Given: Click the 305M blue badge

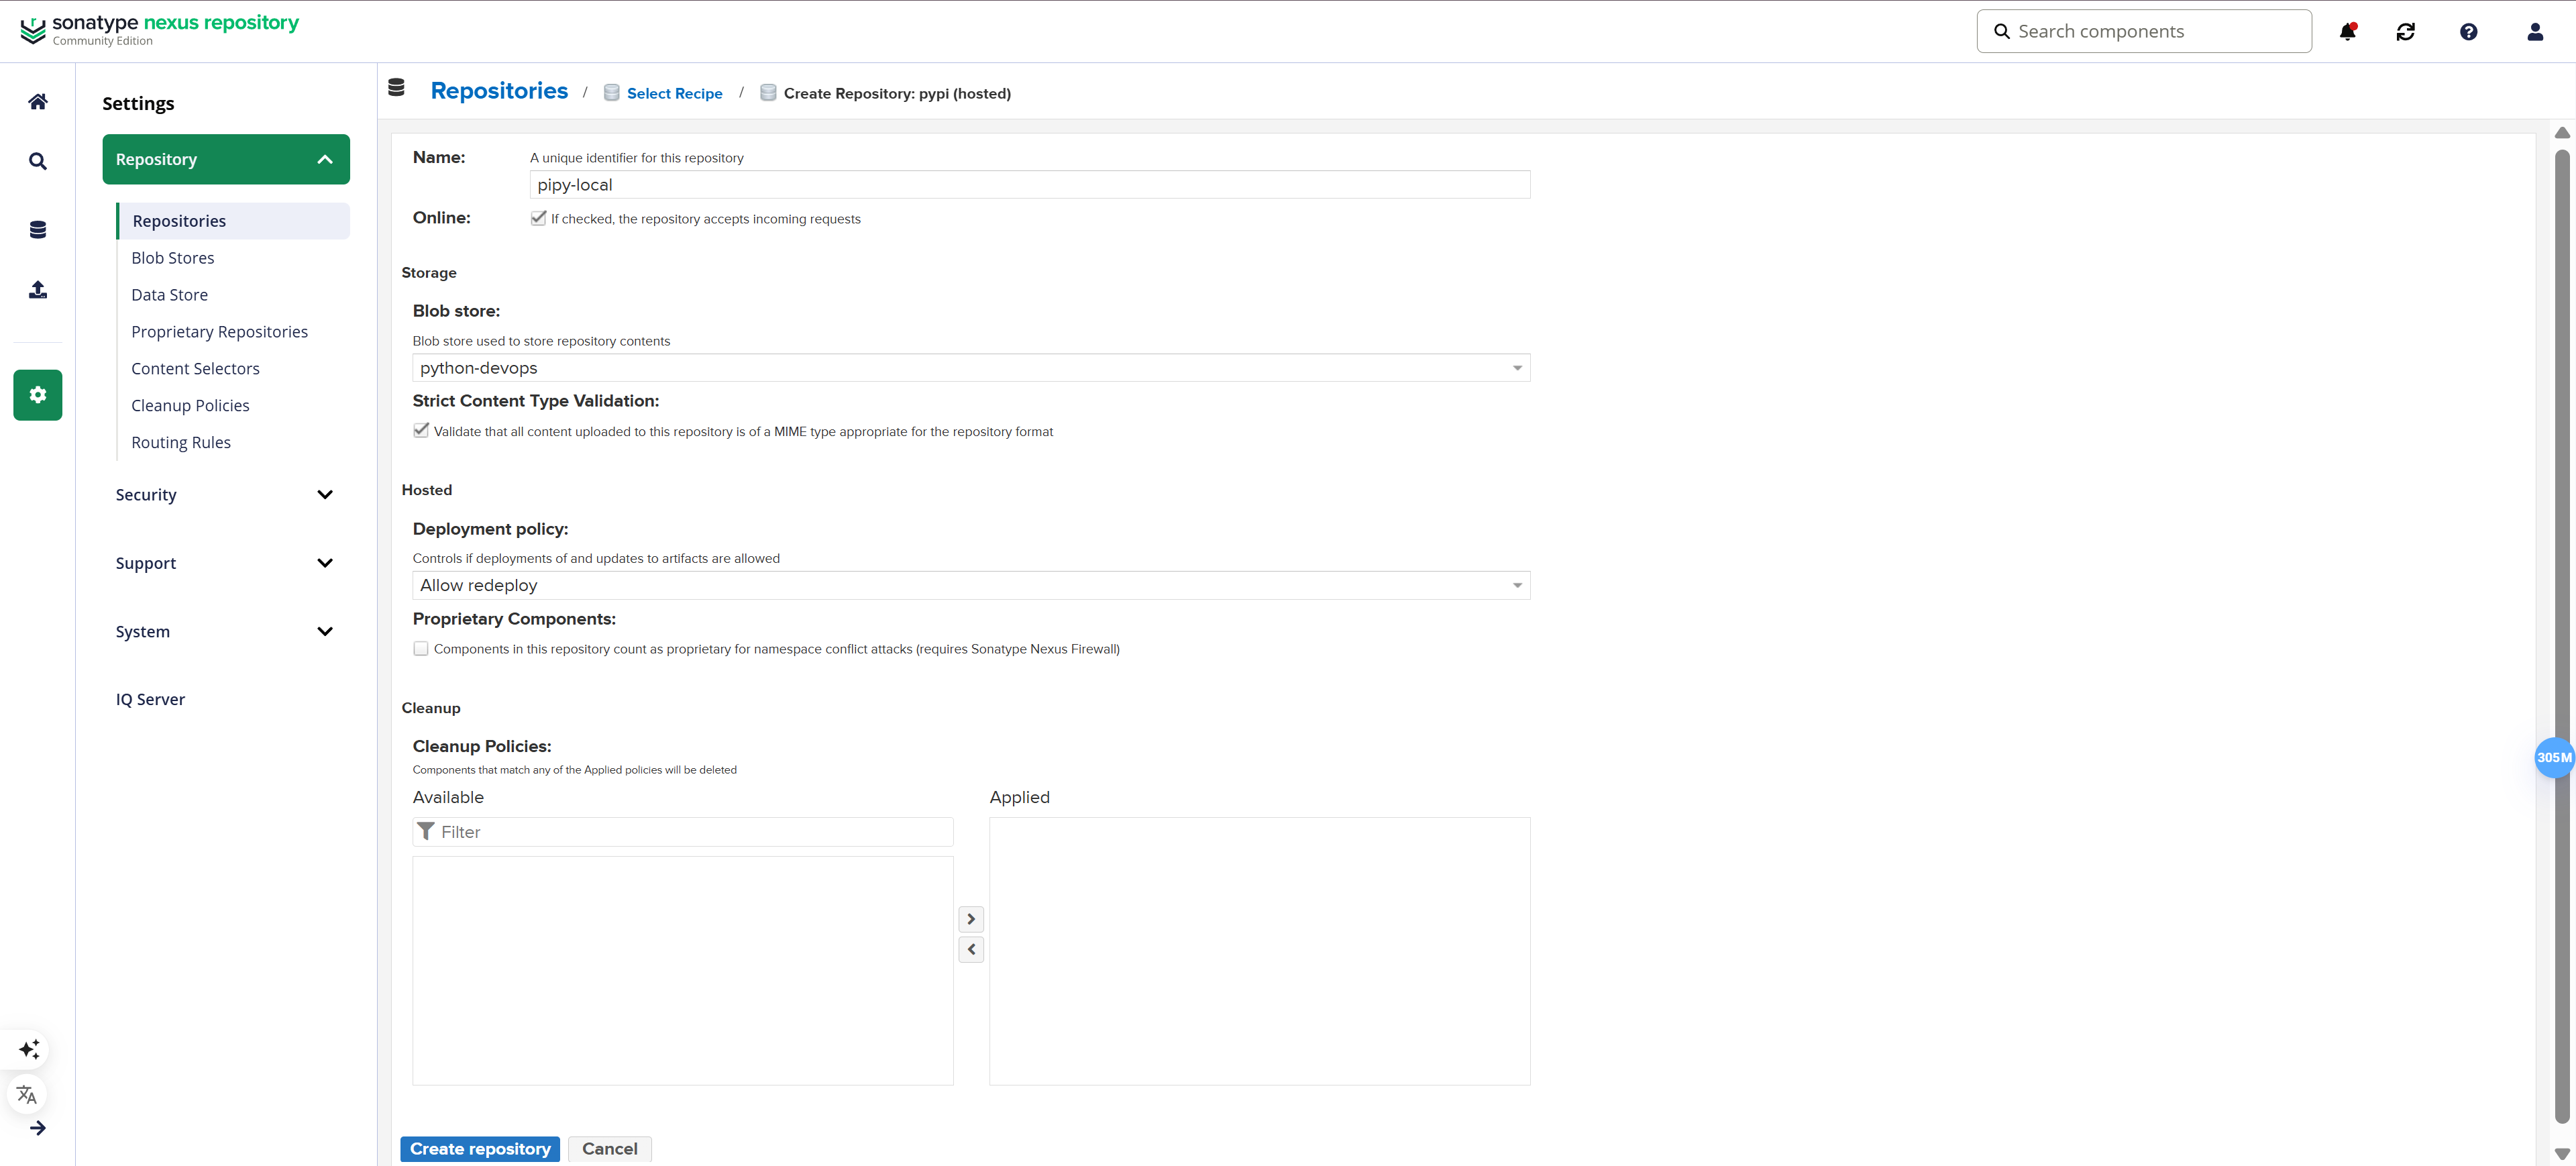Looking at the screenshot, I should (x=2554, y=757).
